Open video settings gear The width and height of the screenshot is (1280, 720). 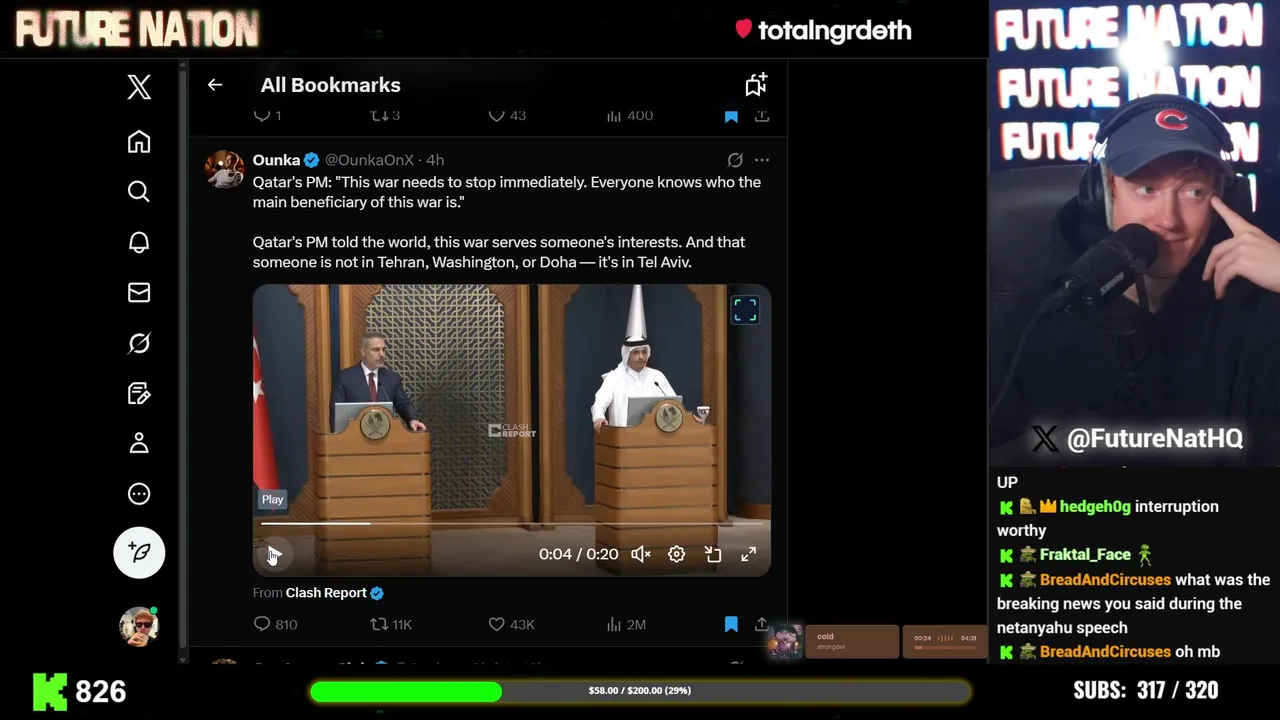coord(677,554)
